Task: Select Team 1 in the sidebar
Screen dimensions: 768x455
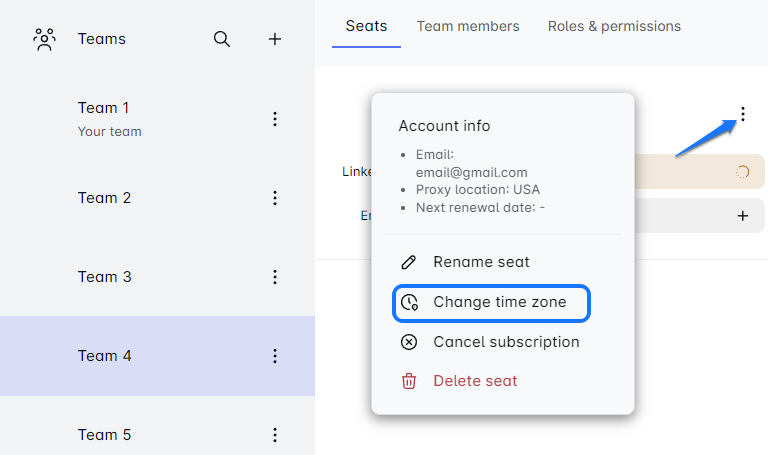Action: [104, 108]
